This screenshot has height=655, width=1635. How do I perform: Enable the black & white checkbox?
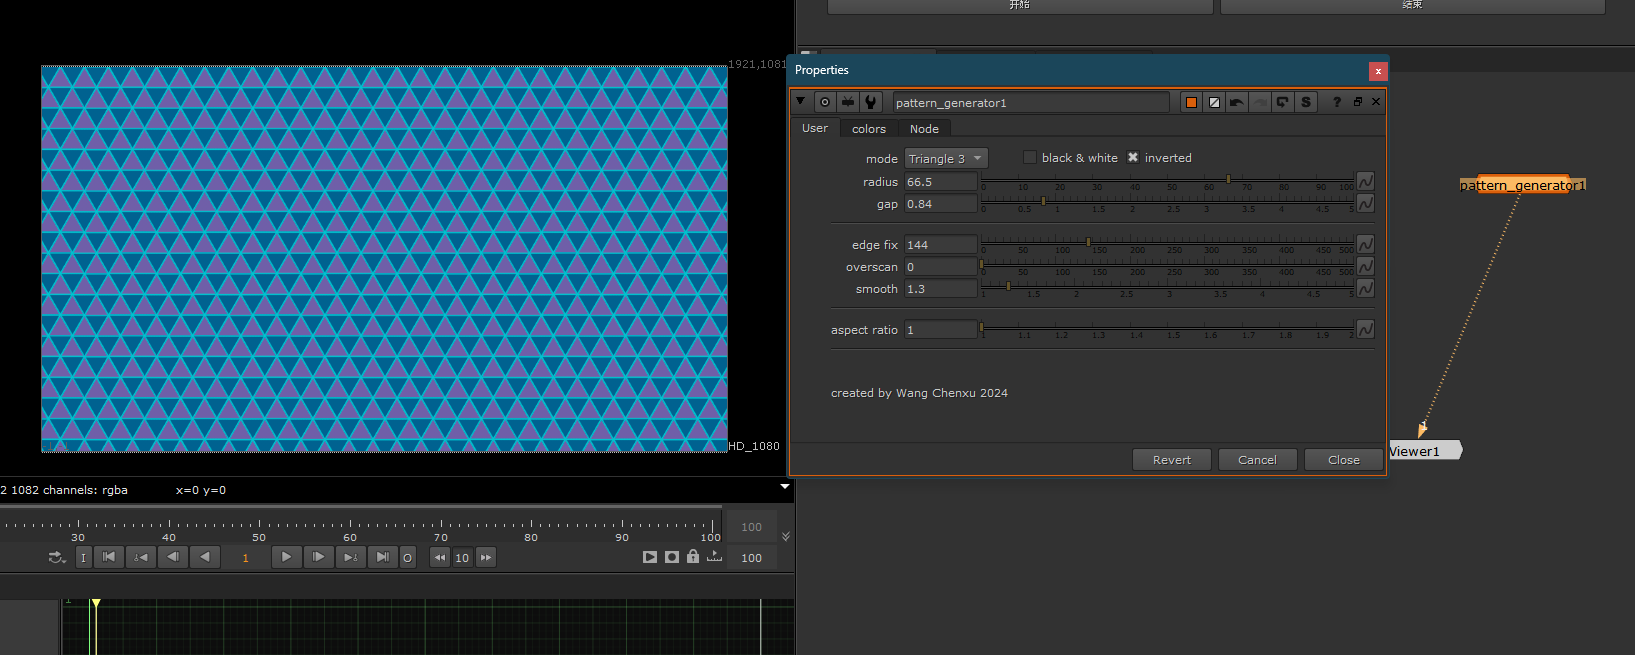[x=1029, y=158]
